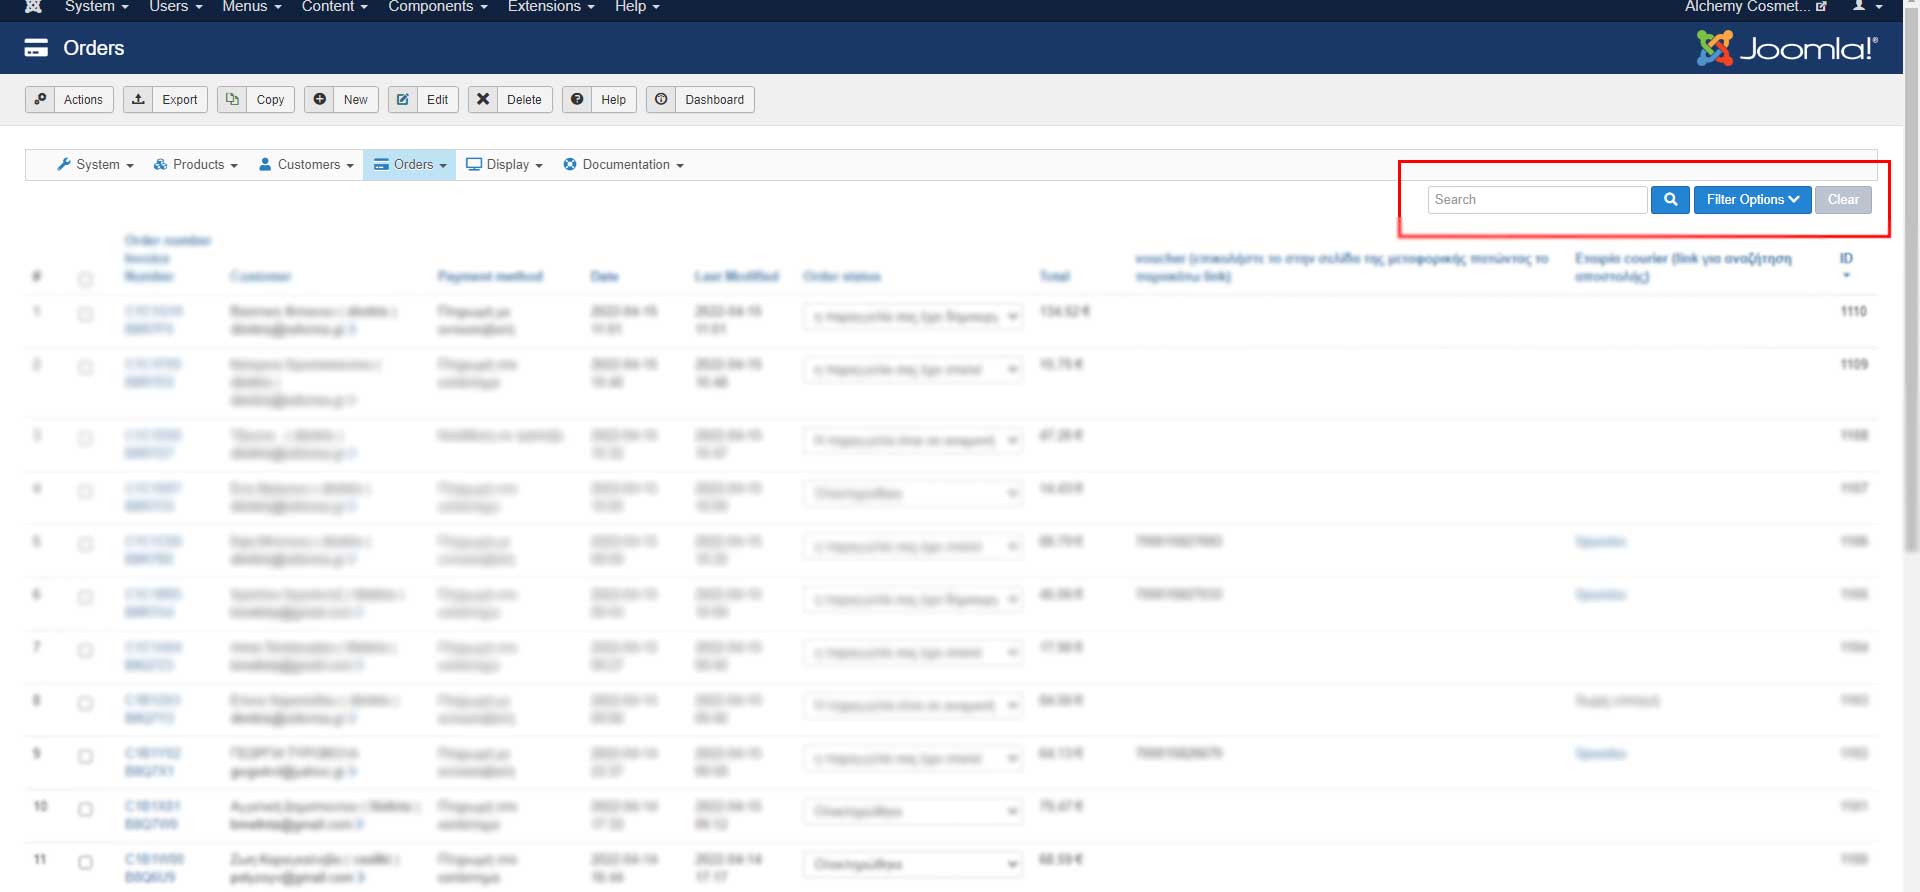Open order status dropdown in row 11
The width and height of the screenshot is (1920, 892).
913,865
